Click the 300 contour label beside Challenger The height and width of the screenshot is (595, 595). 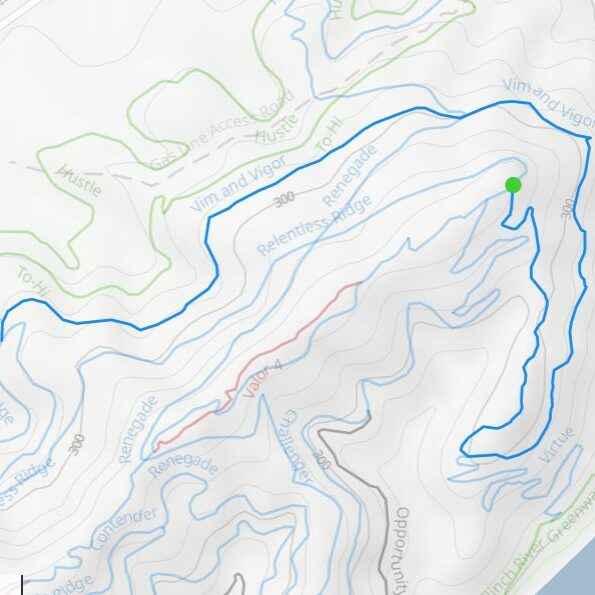[x=322, y=460]
